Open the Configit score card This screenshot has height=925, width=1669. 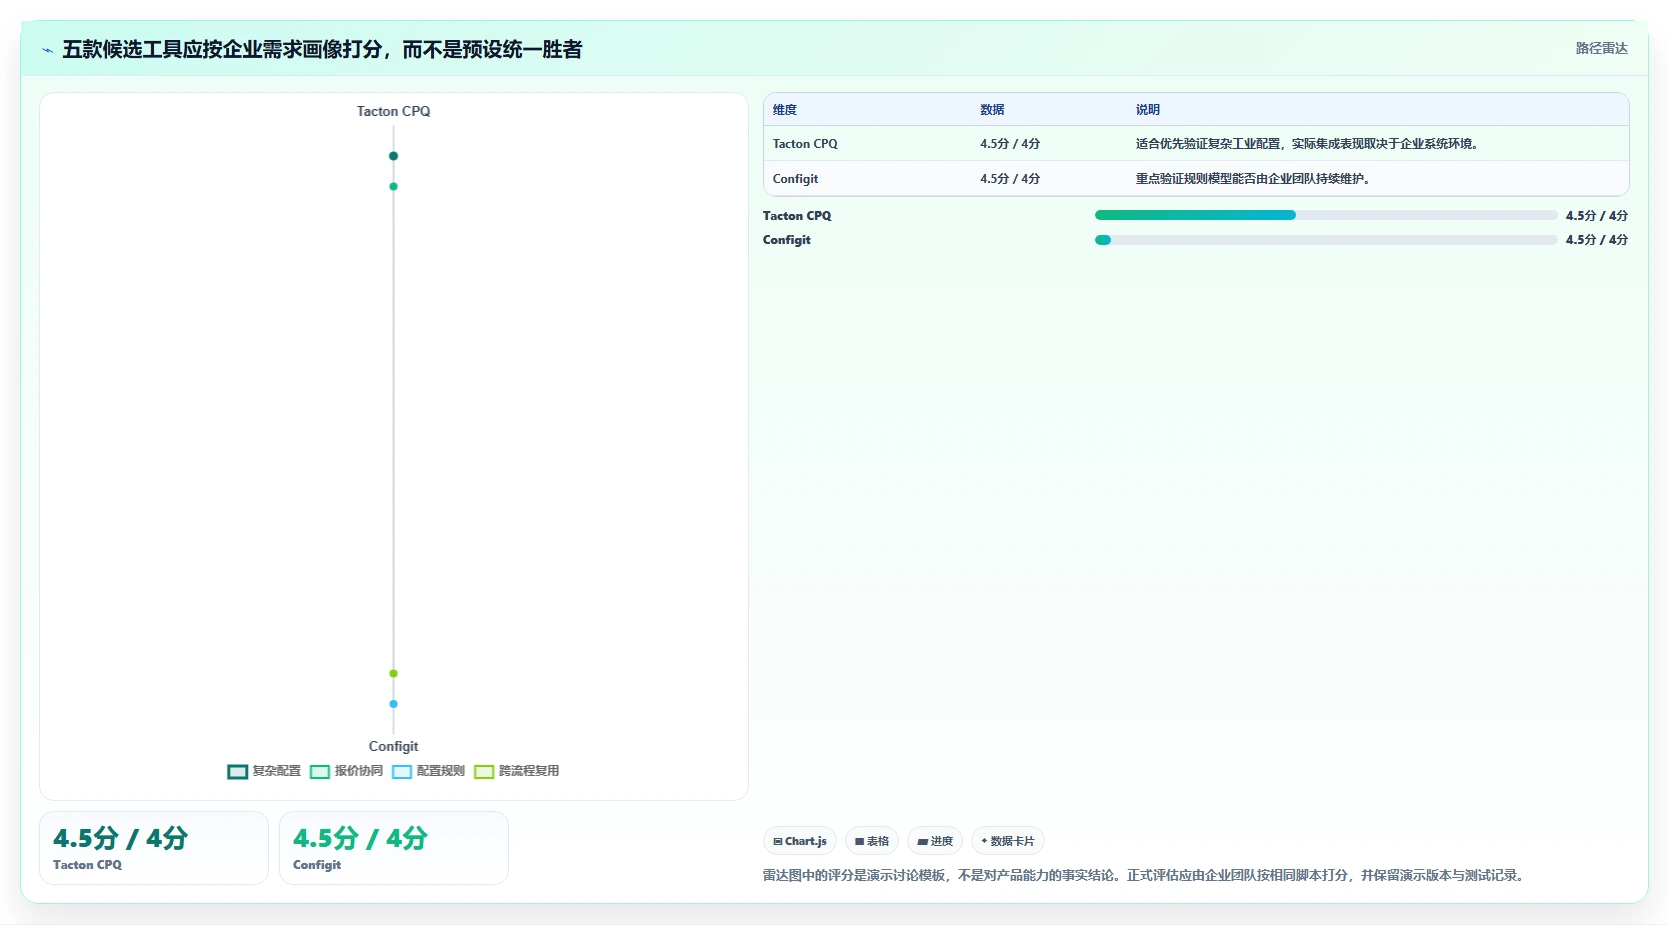pos(394,848)
